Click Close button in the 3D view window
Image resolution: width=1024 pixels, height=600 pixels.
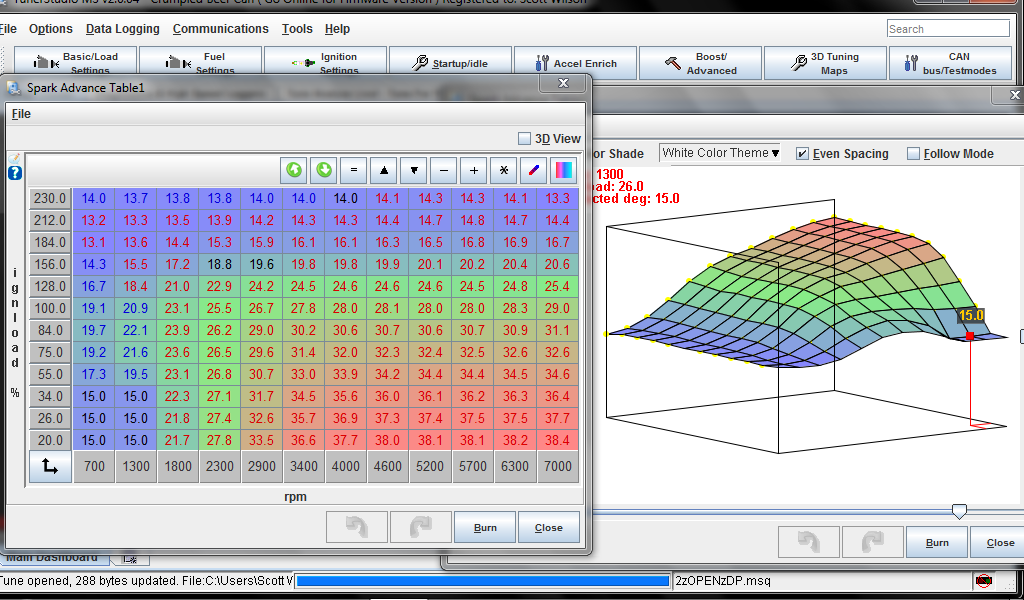click(x=999, y=543)
